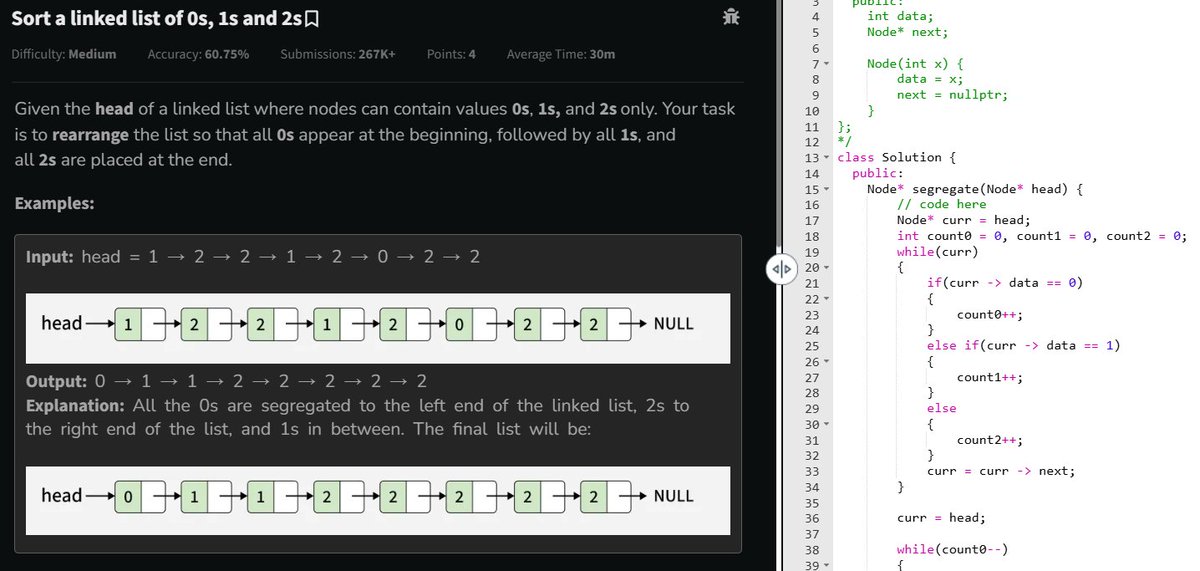Place cursor on 'else if(curr -> data == 1)' line
The image size is (1200, 571).
tap(1024, 346)
